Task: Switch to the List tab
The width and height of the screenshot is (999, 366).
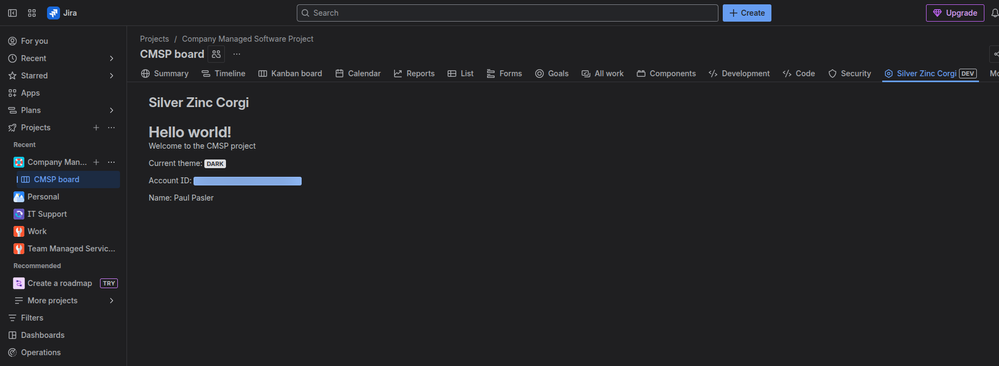Action: click(x=461, y=73)
